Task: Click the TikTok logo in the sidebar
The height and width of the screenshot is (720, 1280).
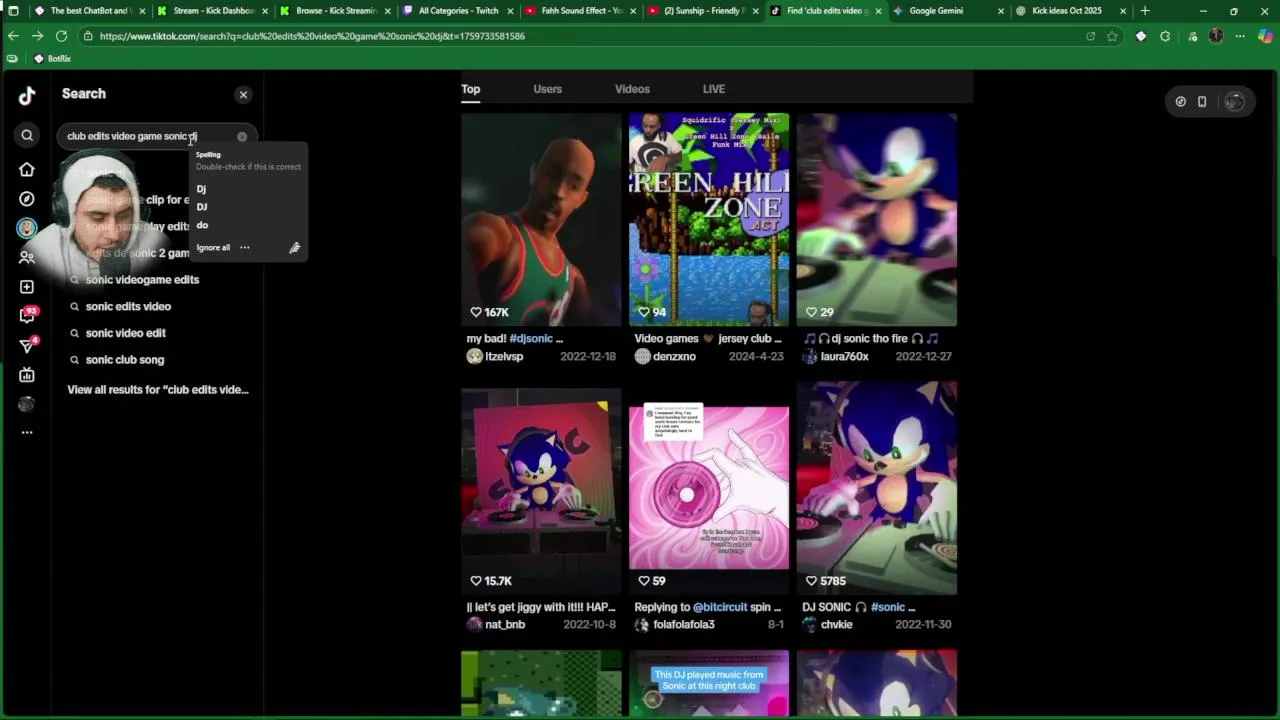Action: (27, 95)
